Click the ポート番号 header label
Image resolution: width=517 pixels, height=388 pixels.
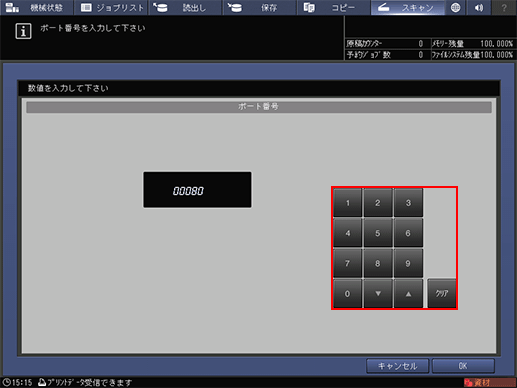pos(259,107)
